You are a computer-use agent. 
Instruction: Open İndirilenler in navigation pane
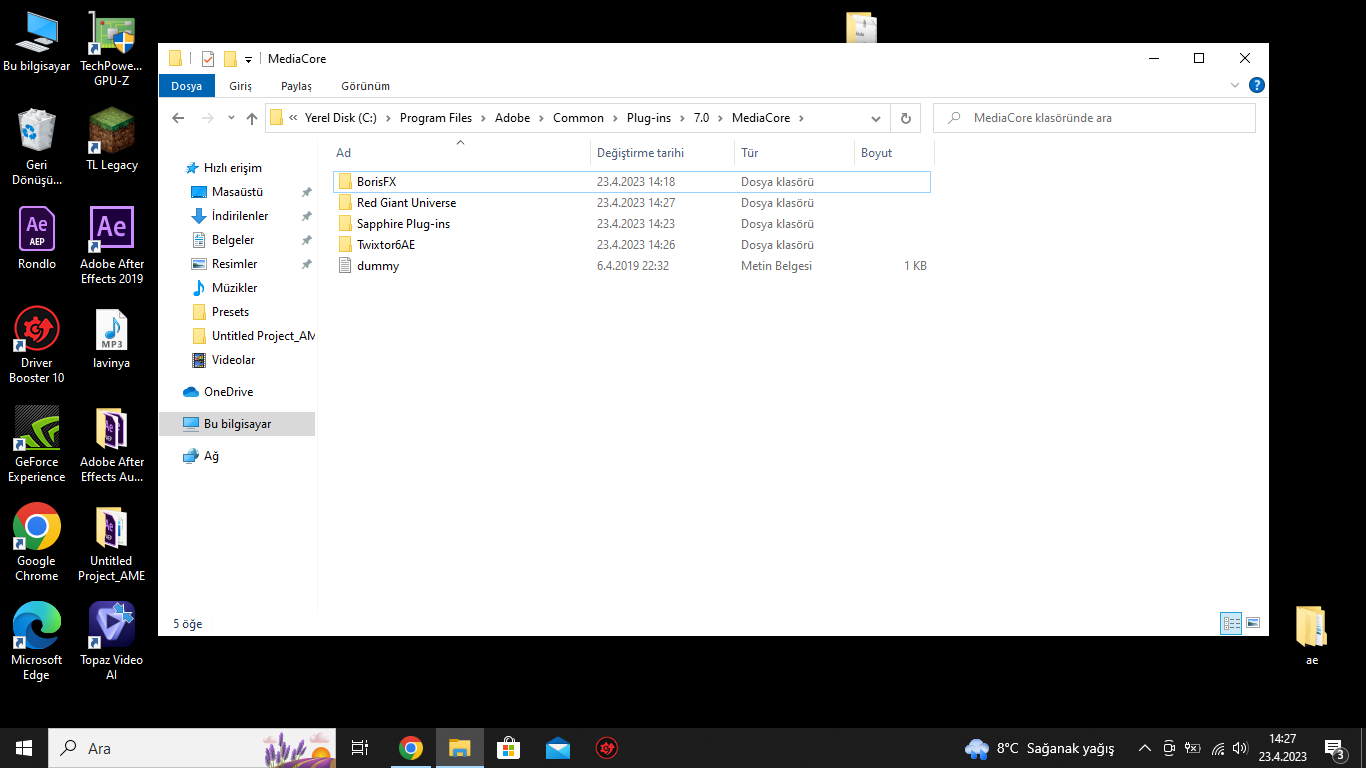[239, 216]
